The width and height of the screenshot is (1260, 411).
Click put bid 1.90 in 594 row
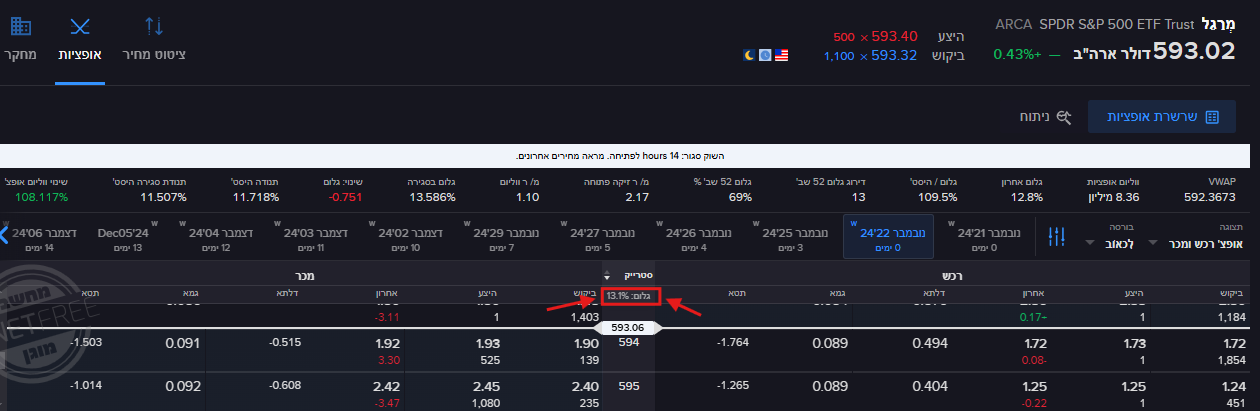586,343
